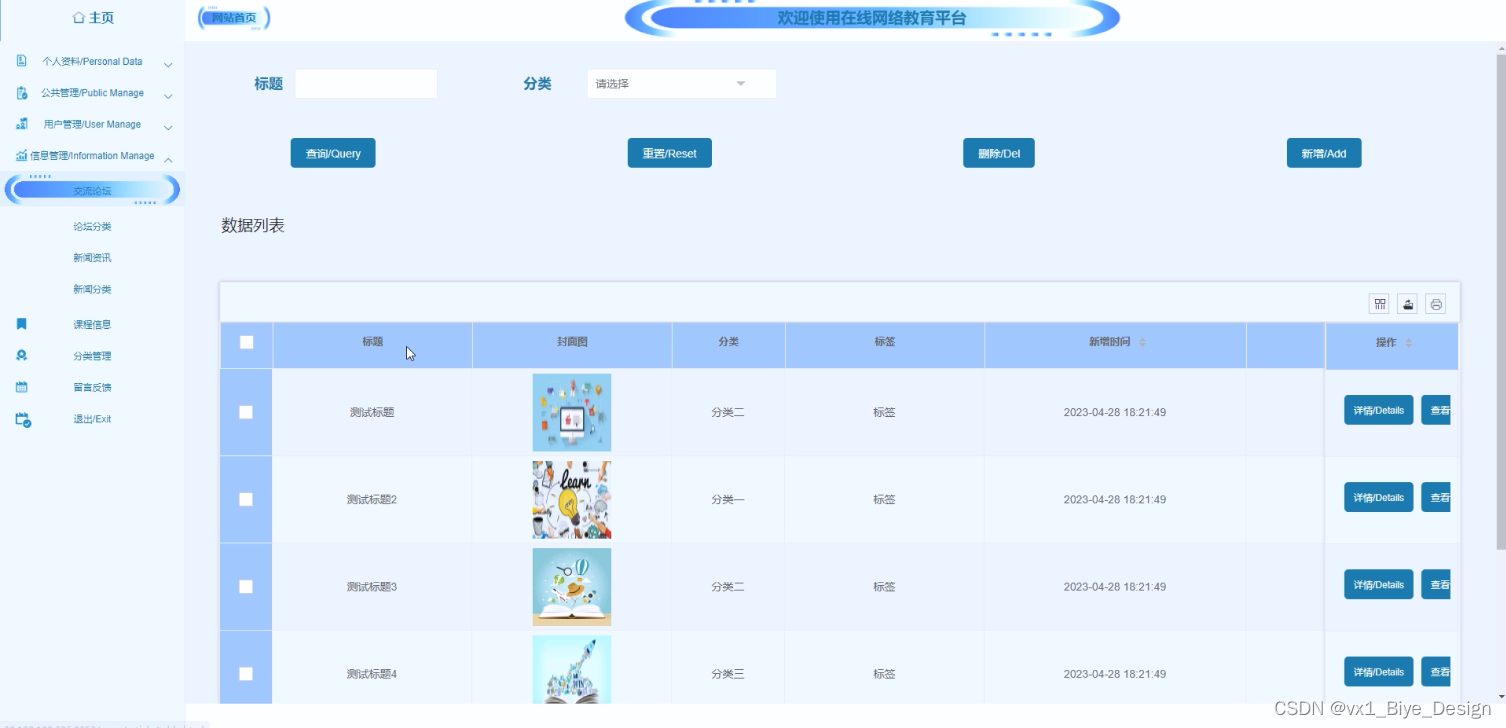Expand the 公共管理/Public Manage menu chevron
This screenshot has height=728, width=1506.
[168, 96]
